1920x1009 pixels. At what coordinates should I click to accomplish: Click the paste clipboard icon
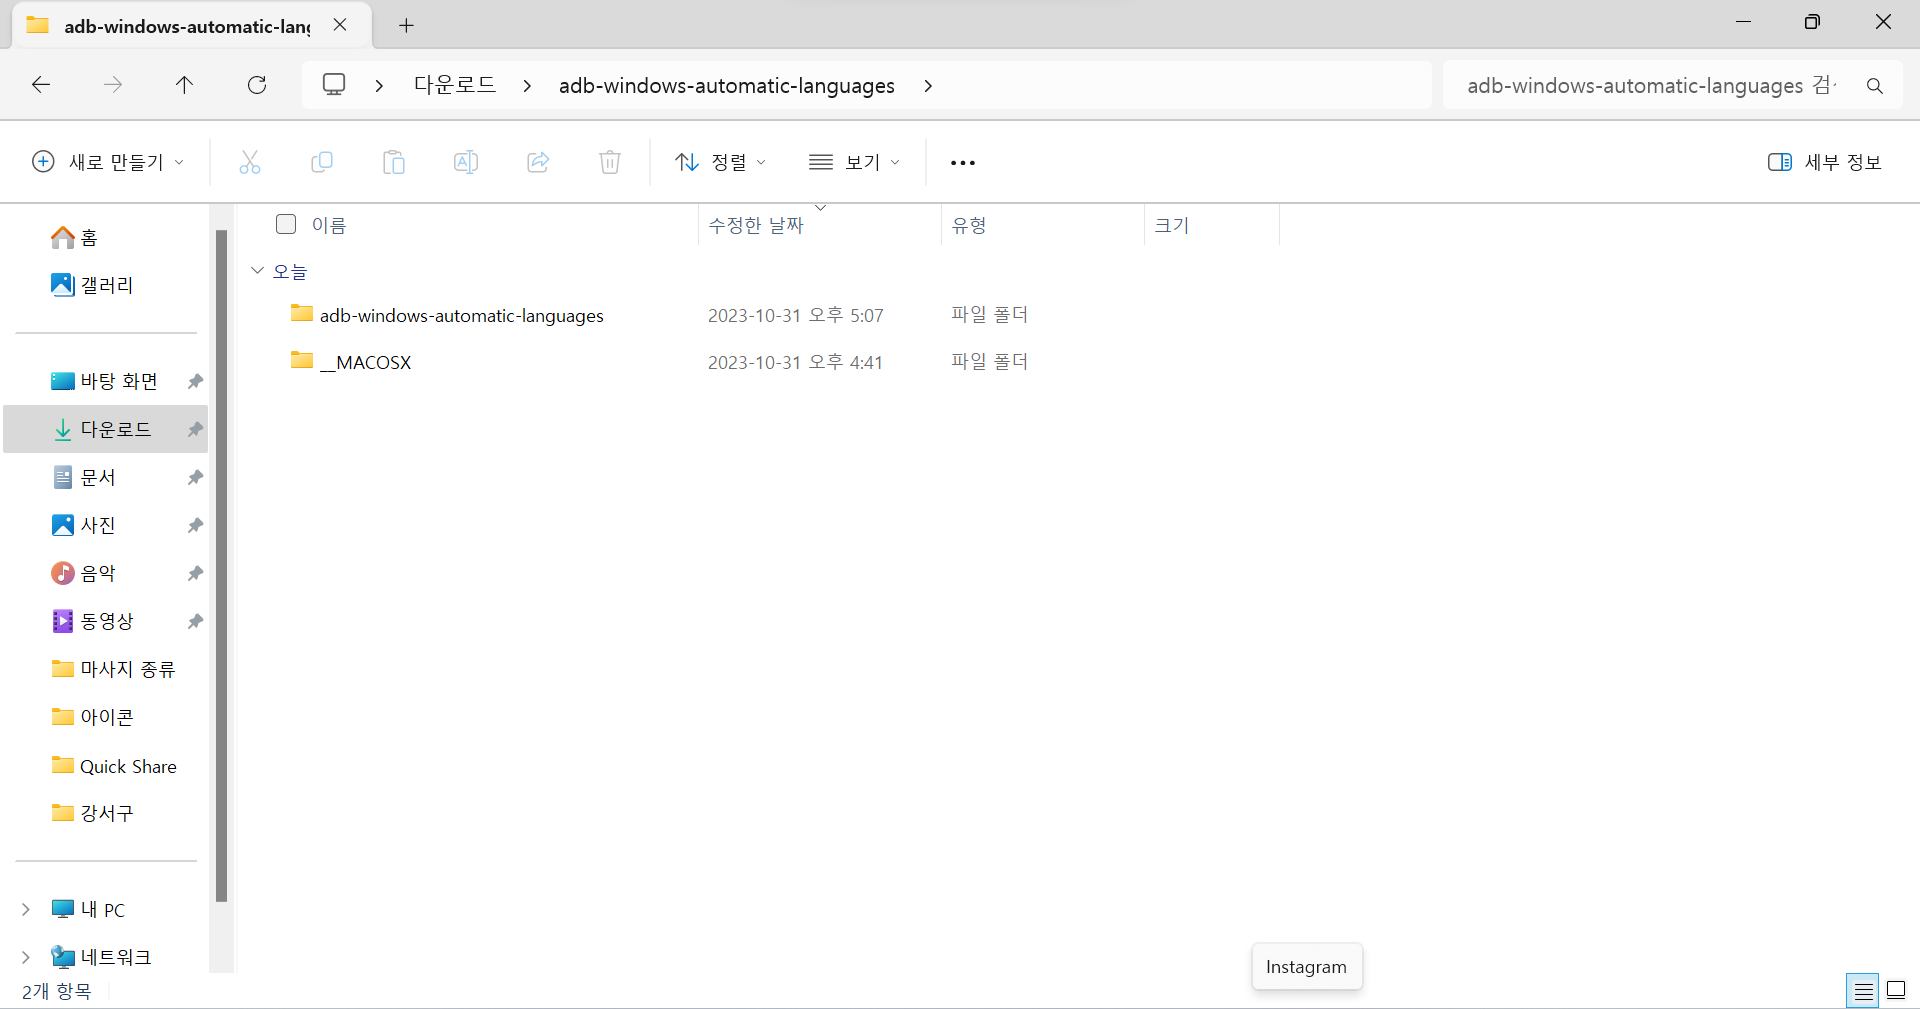(x=394, y=162)
